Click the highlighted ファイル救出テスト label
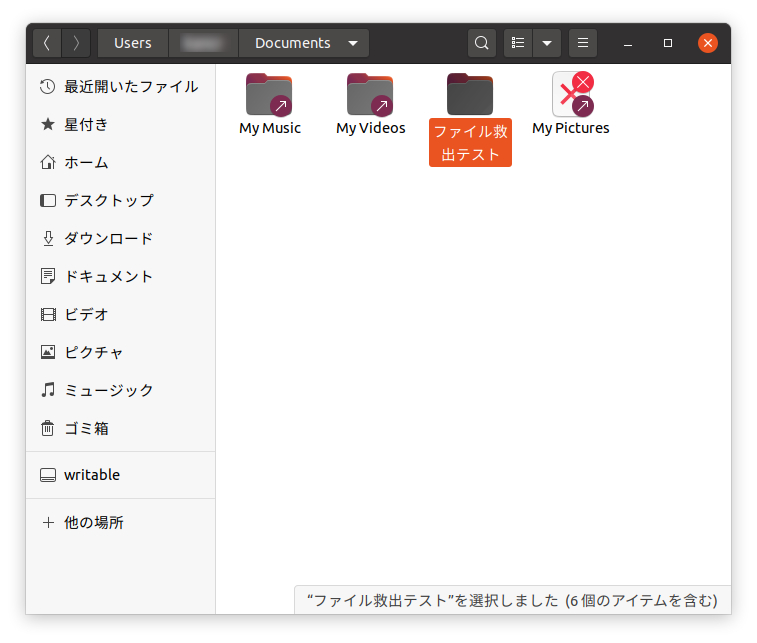Screen dimensions: 757x643 click(x=470, y=142)
